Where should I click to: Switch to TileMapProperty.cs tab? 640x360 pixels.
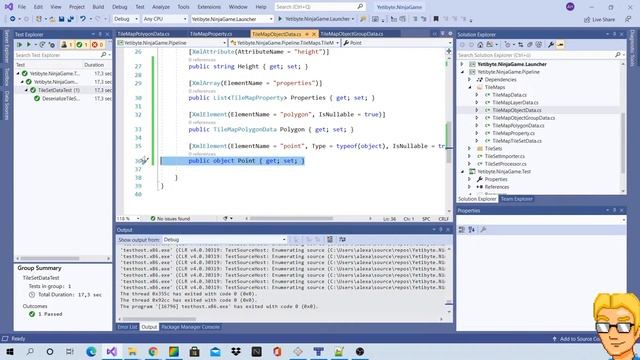tap(211, 34)
